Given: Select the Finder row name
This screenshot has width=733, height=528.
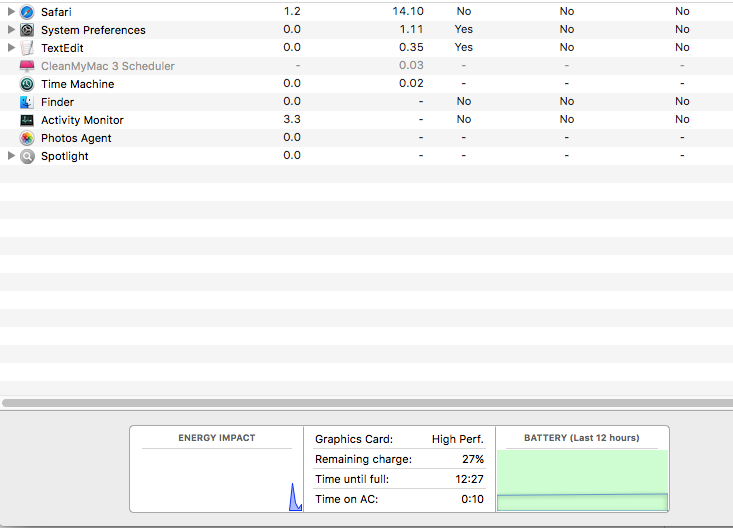Looking at the screenshot, I should (x=57, y=102).
